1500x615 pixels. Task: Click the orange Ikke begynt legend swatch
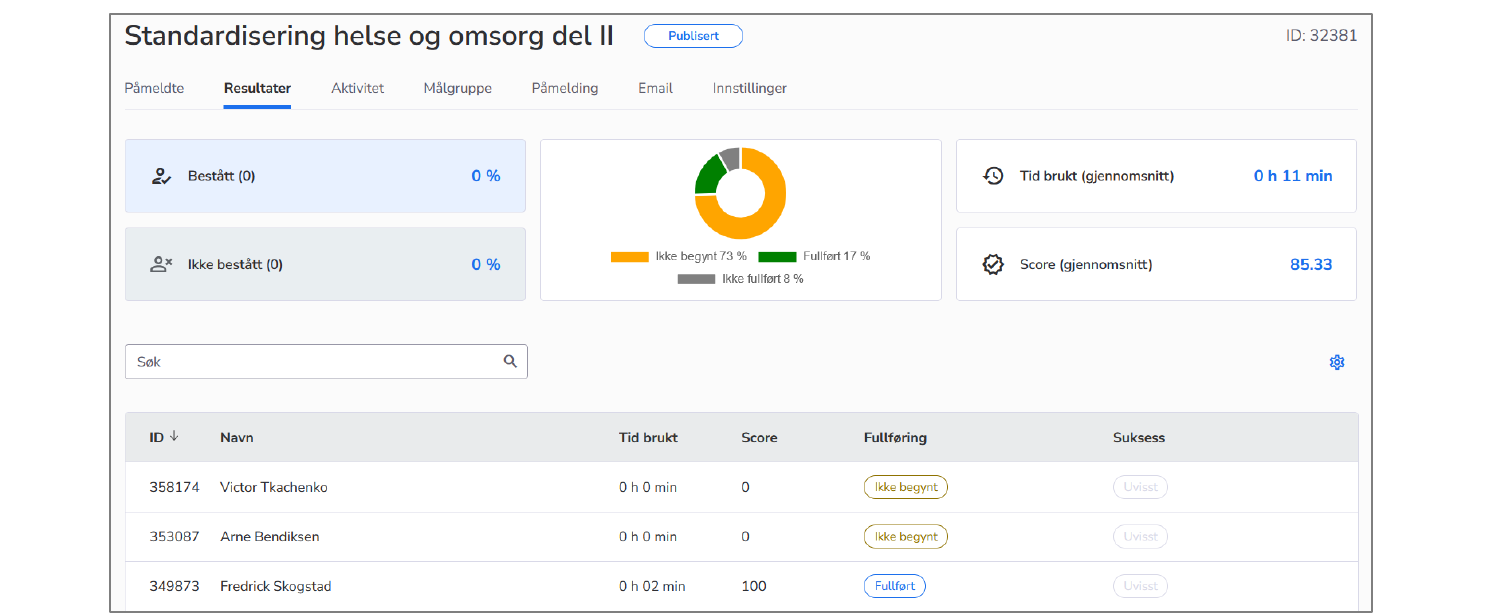[630, 257]
